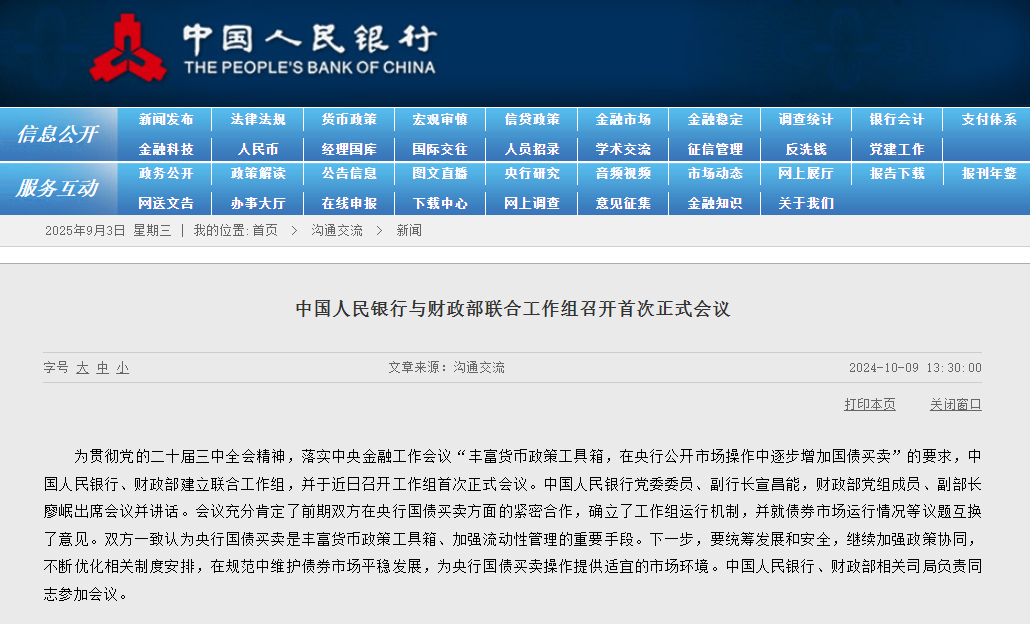Open 图文直播 under 服务互动
This screenshot has height=624, width=1030.
(x=440, y=173)
